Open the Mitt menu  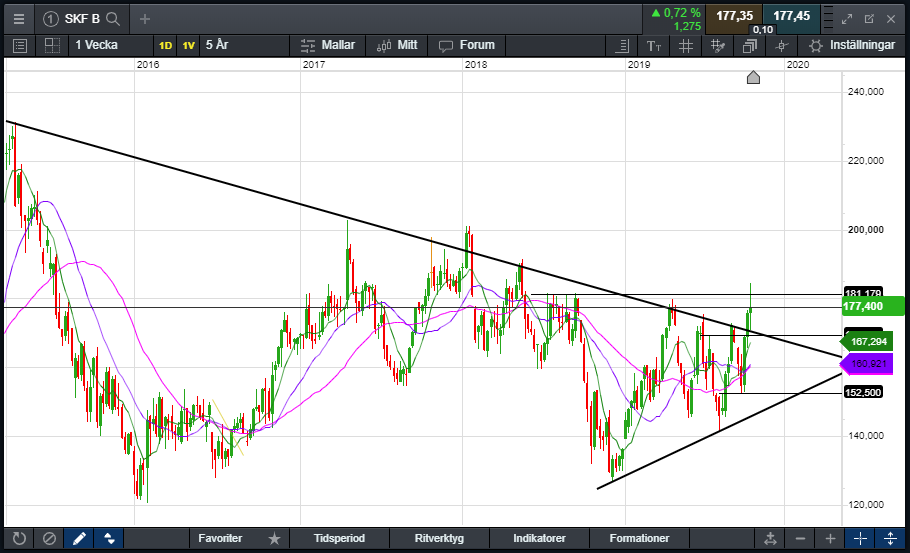coord(397,45)
